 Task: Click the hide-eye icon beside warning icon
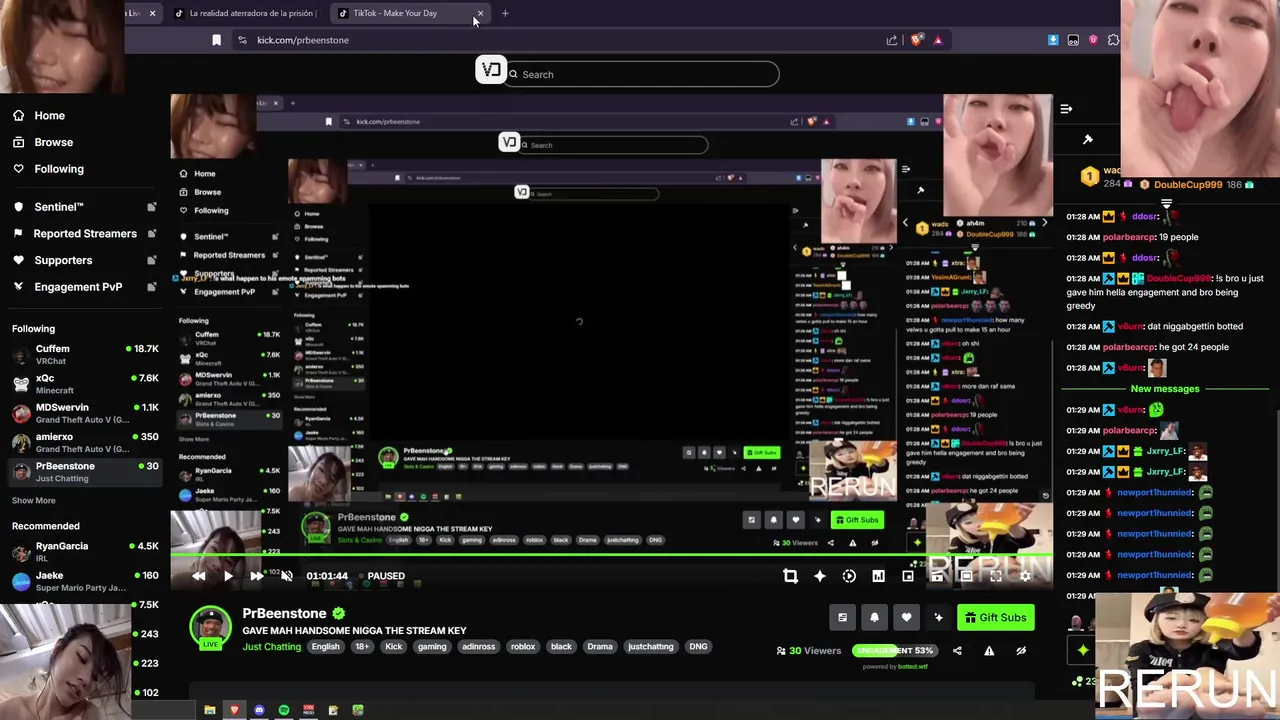click(x=1021, y=651)
